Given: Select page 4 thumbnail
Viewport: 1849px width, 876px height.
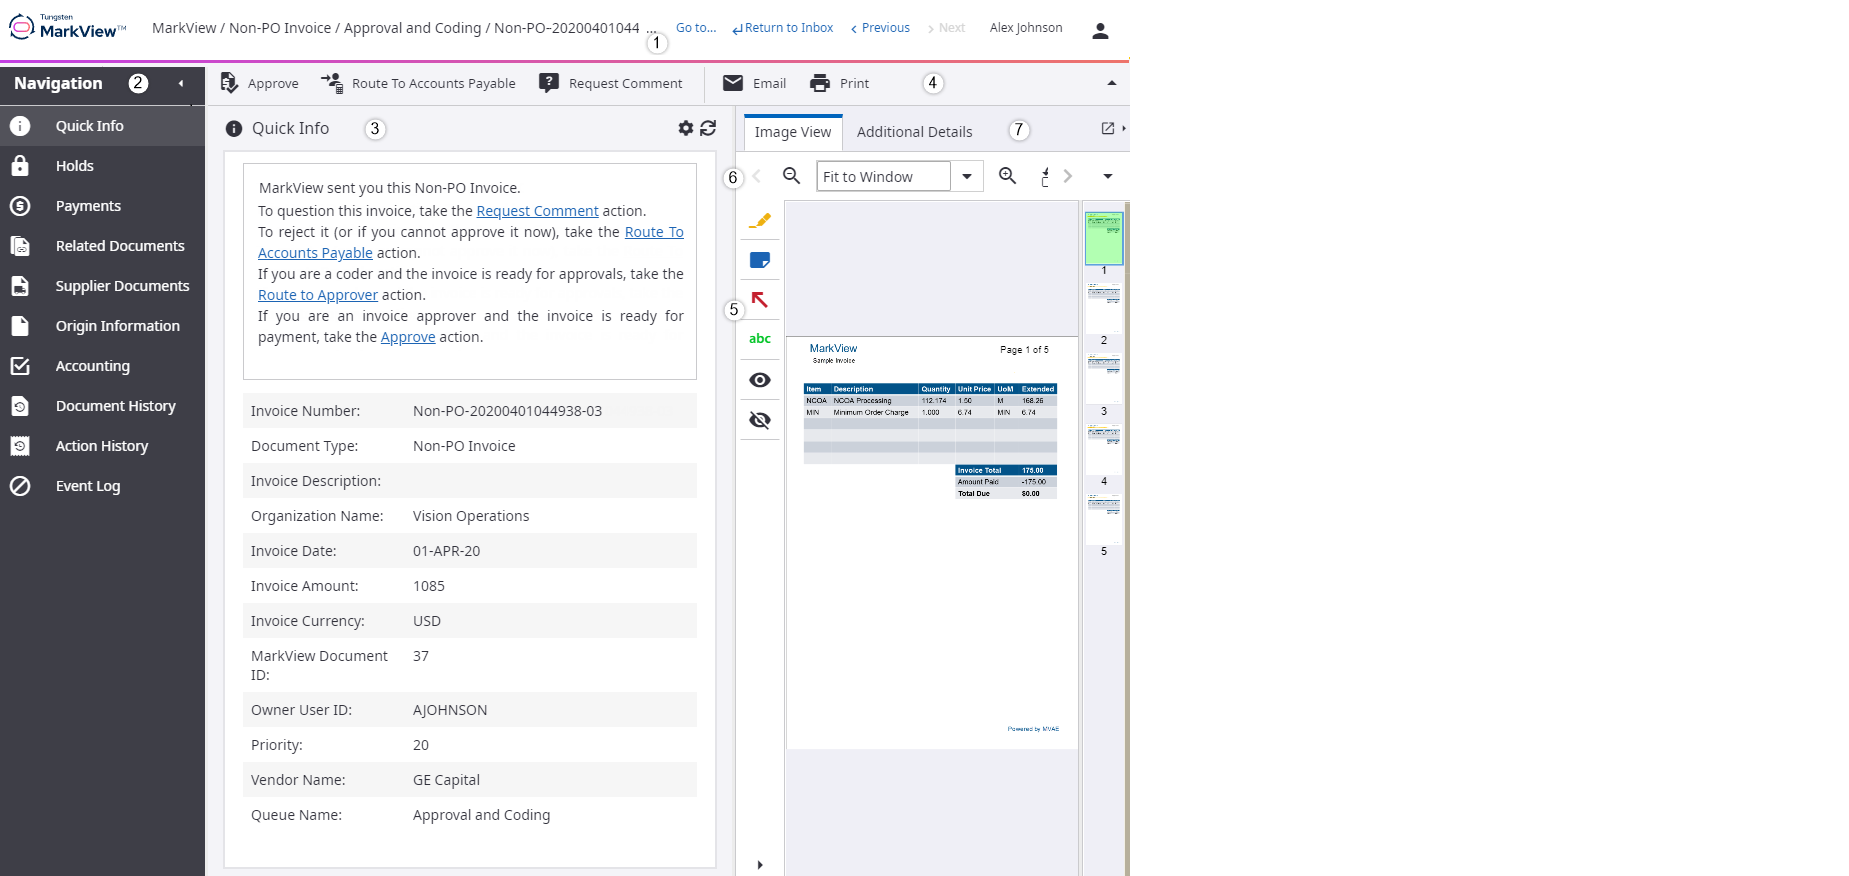Looking at the screenshot, I should [x=1104, y=448].
